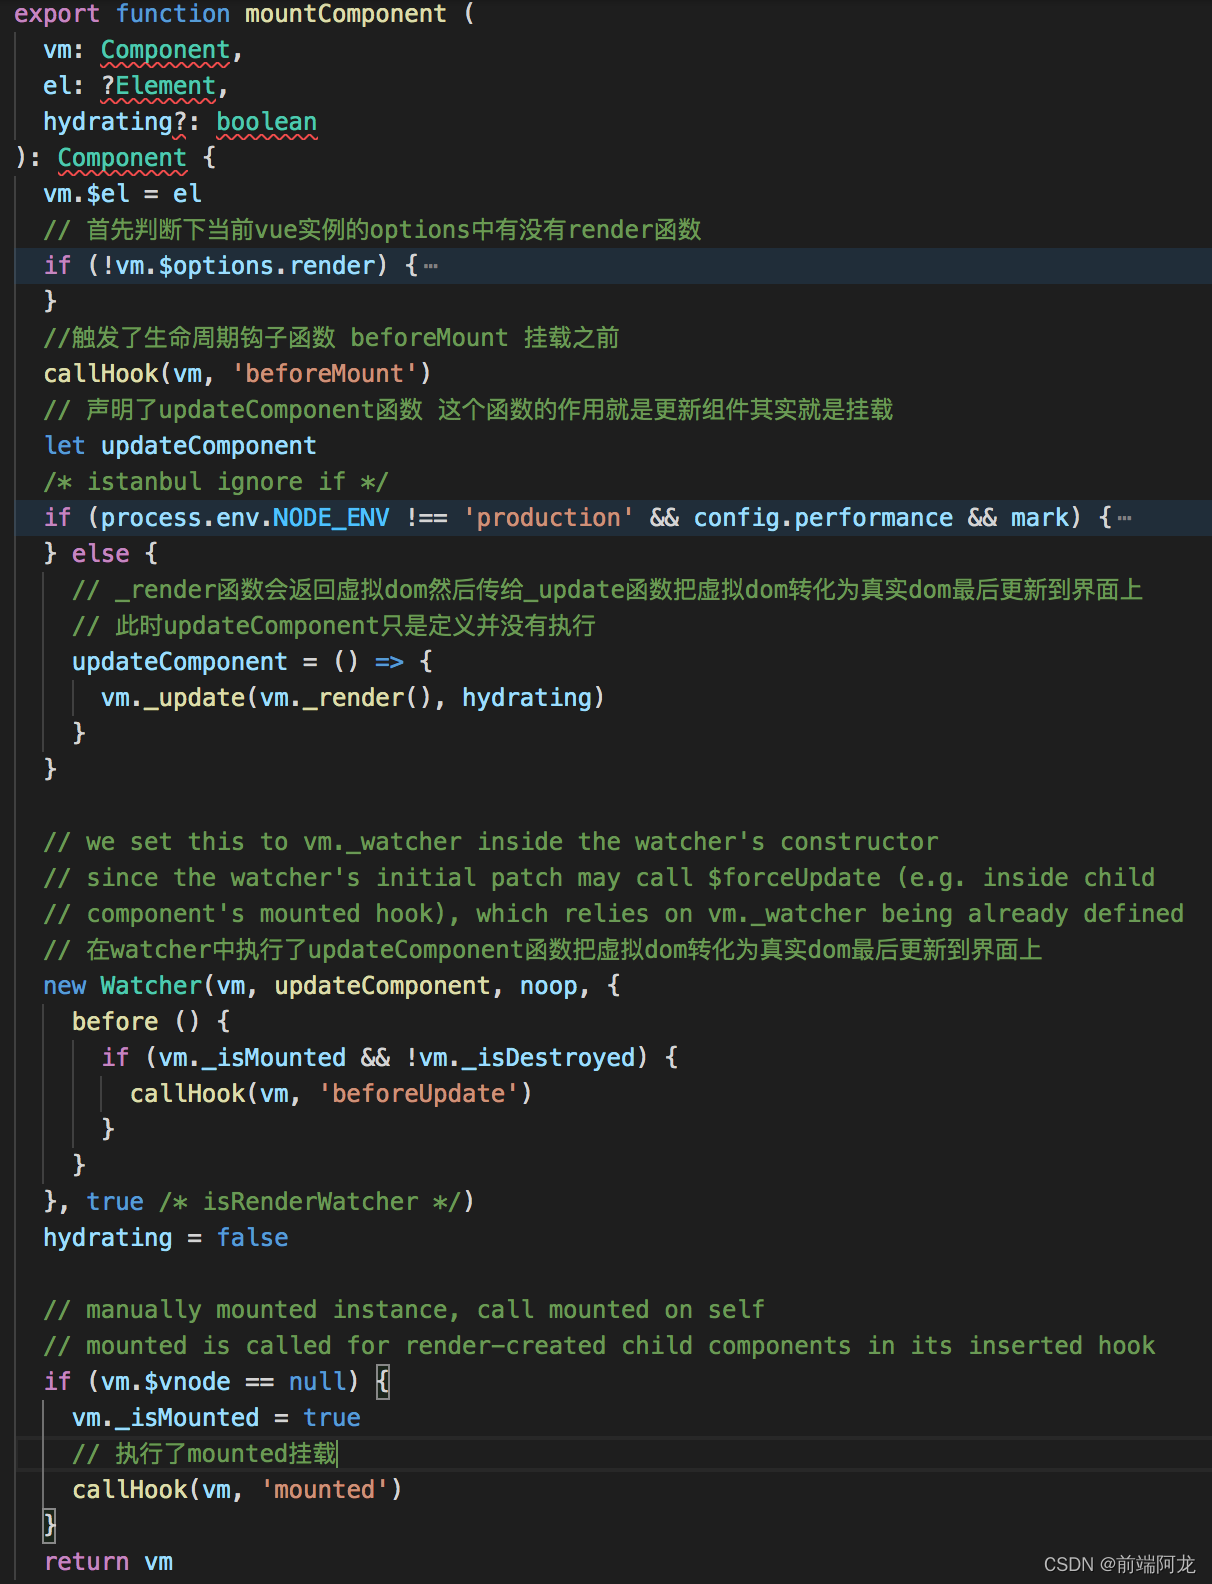
Task: Click the '执行了mounted挂载' comment line
Action: [x=205, y=1454]
